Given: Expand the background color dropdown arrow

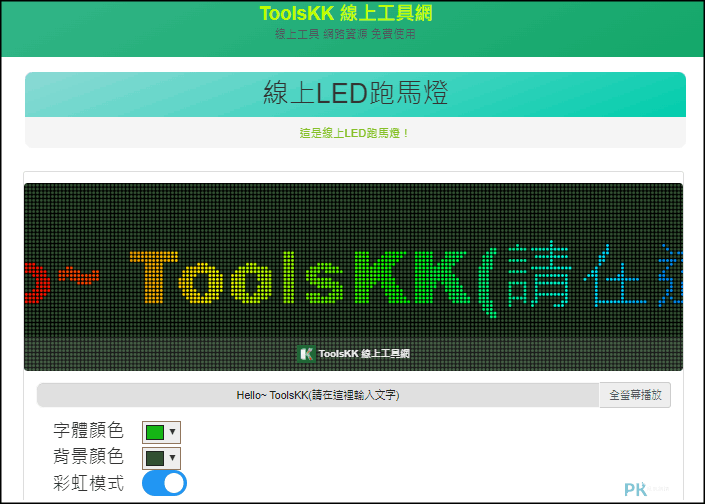Looking at the screenshot, I should click(x=173, y=458).
